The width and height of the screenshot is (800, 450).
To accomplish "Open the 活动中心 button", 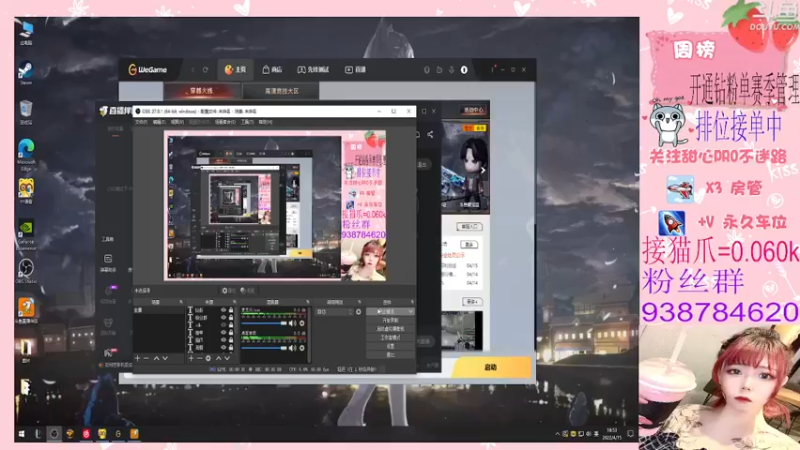I will pyautogui.click(x=473, y=110).
